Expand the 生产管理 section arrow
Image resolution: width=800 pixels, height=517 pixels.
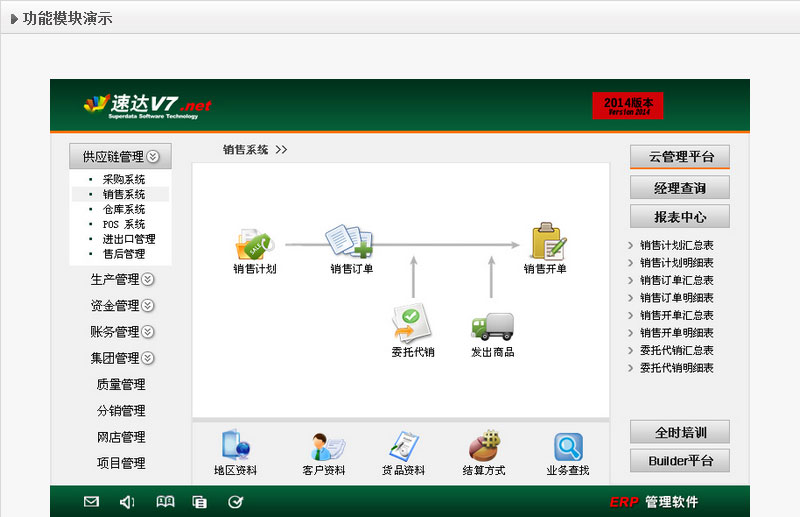(x=148, y=280)
